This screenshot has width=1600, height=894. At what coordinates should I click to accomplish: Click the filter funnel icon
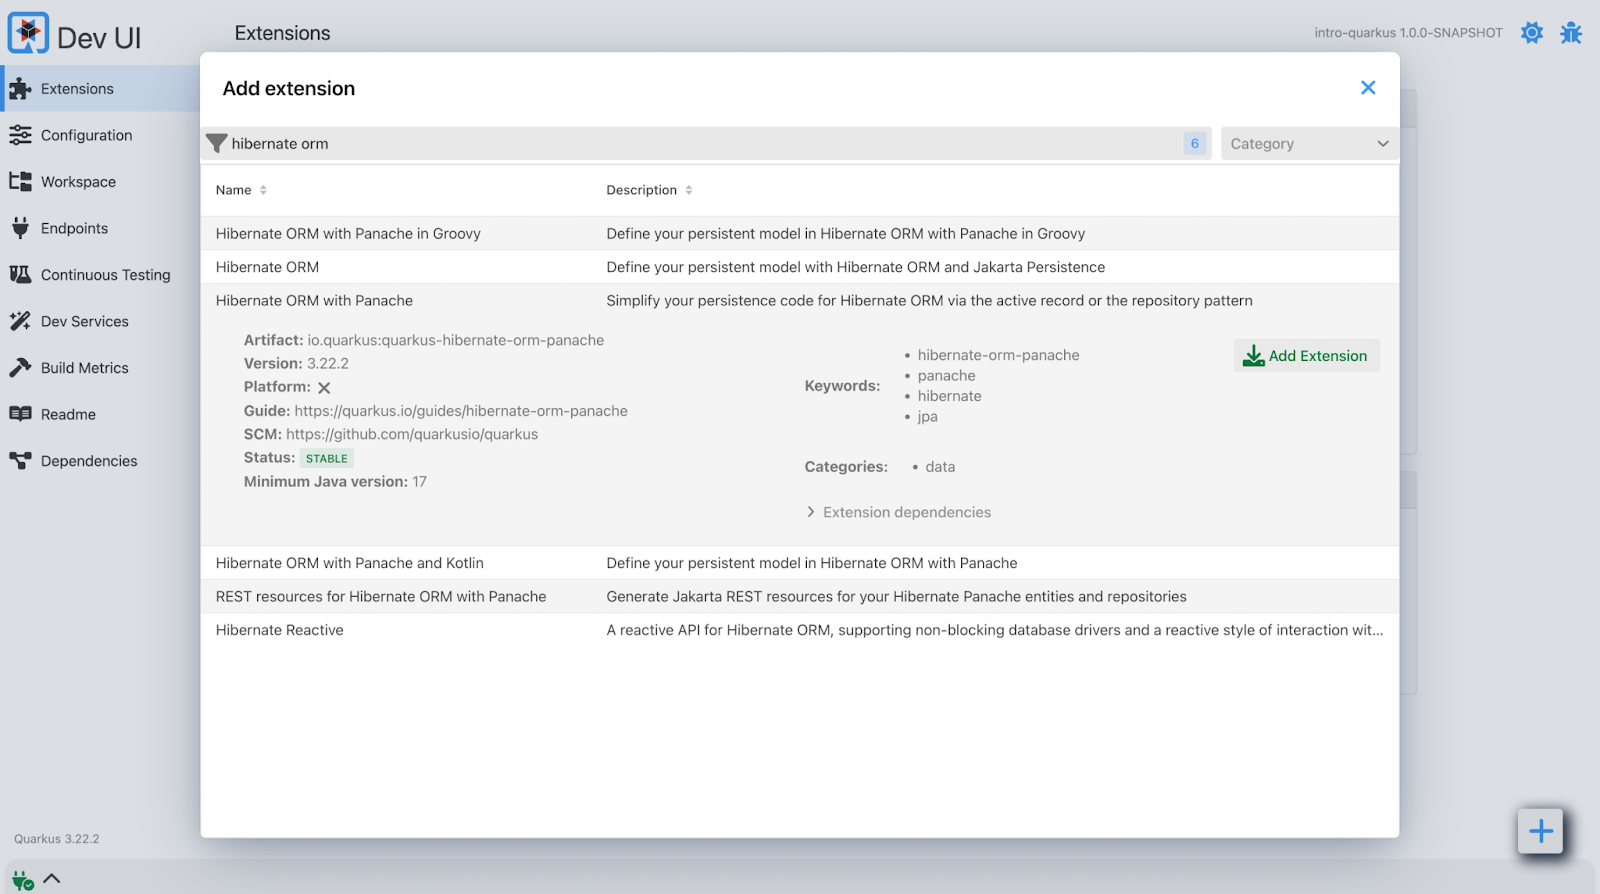216,144
